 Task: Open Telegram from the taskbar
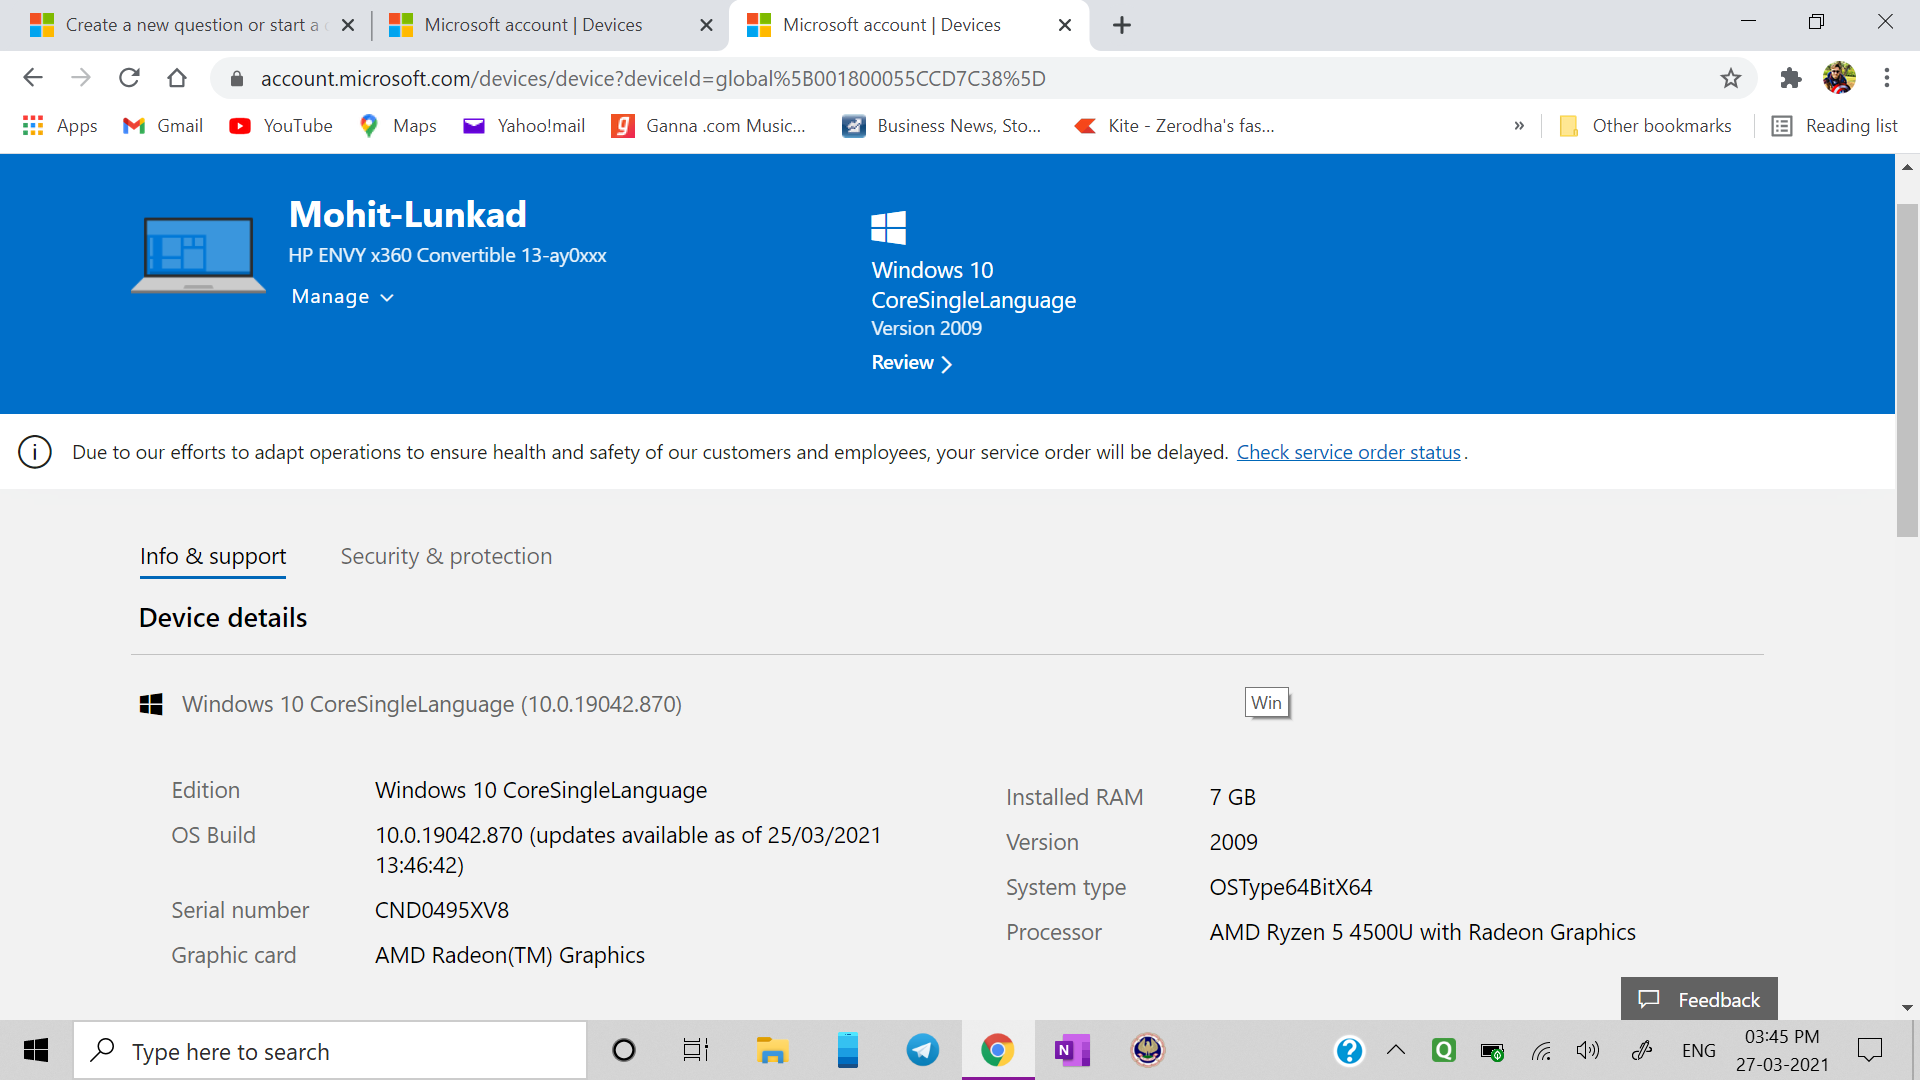[923, 1050]
